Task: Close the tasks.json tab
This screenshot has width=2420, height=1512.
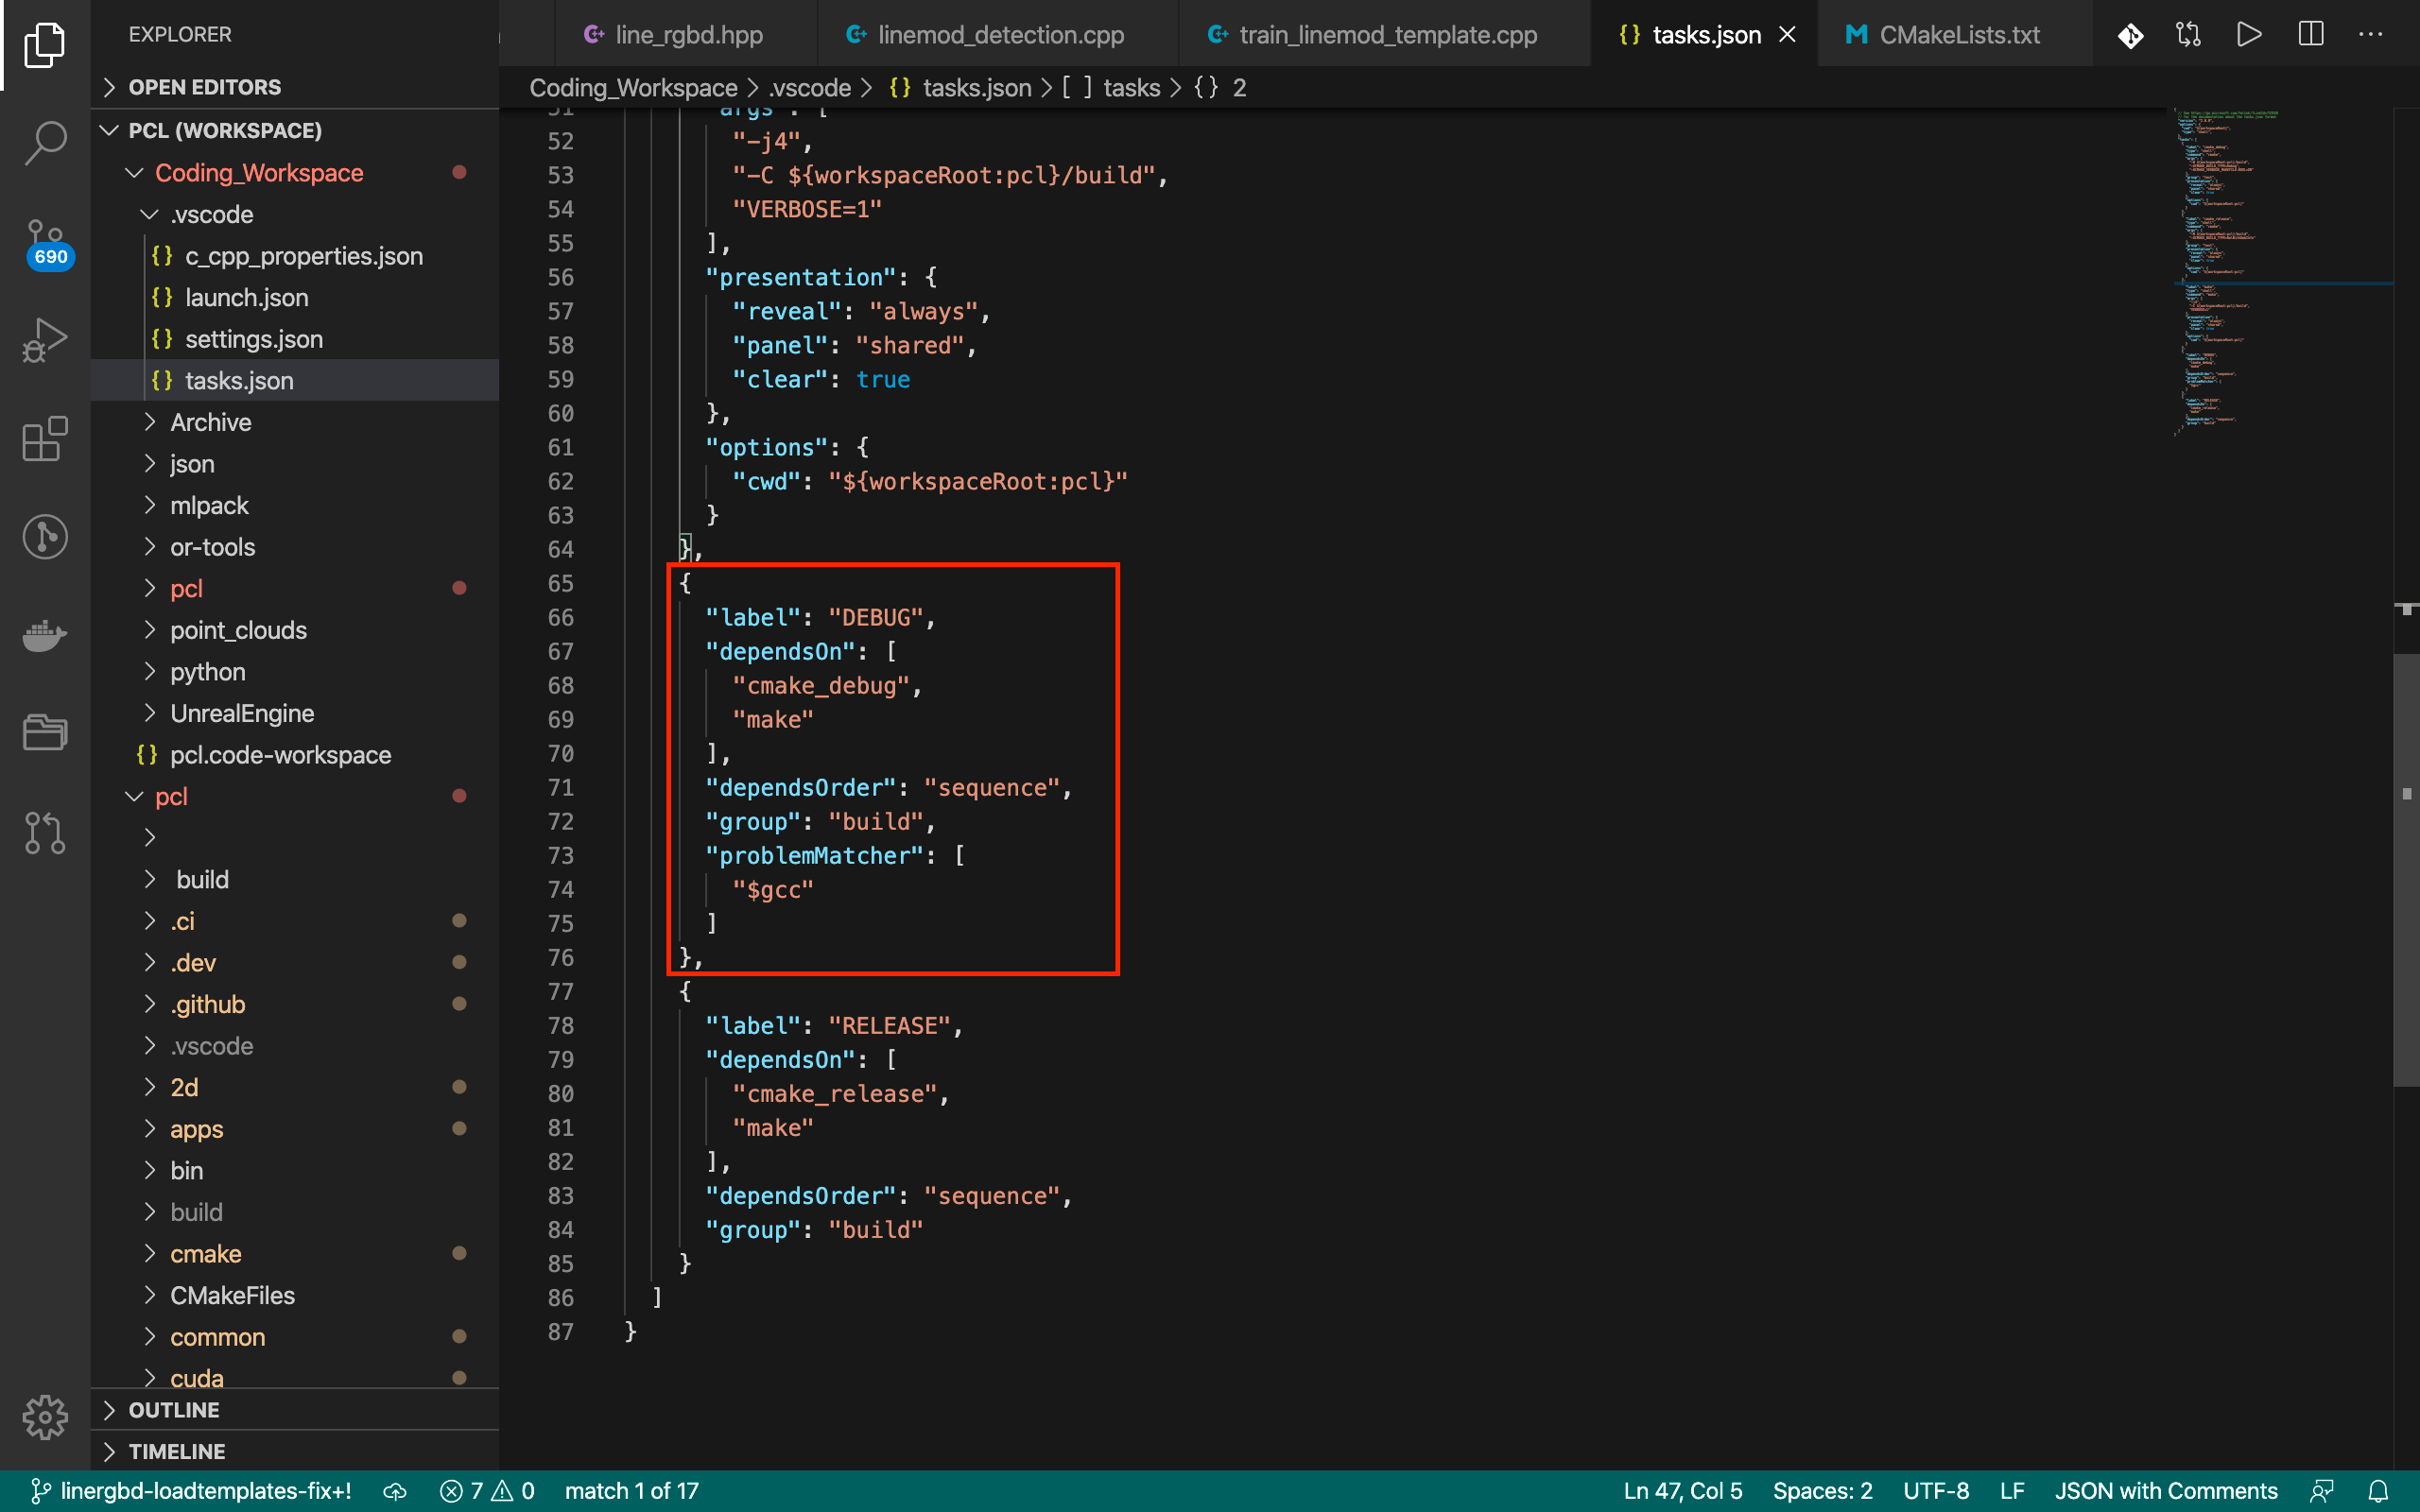Action: pyautogui.click(x=1787, y=35)
